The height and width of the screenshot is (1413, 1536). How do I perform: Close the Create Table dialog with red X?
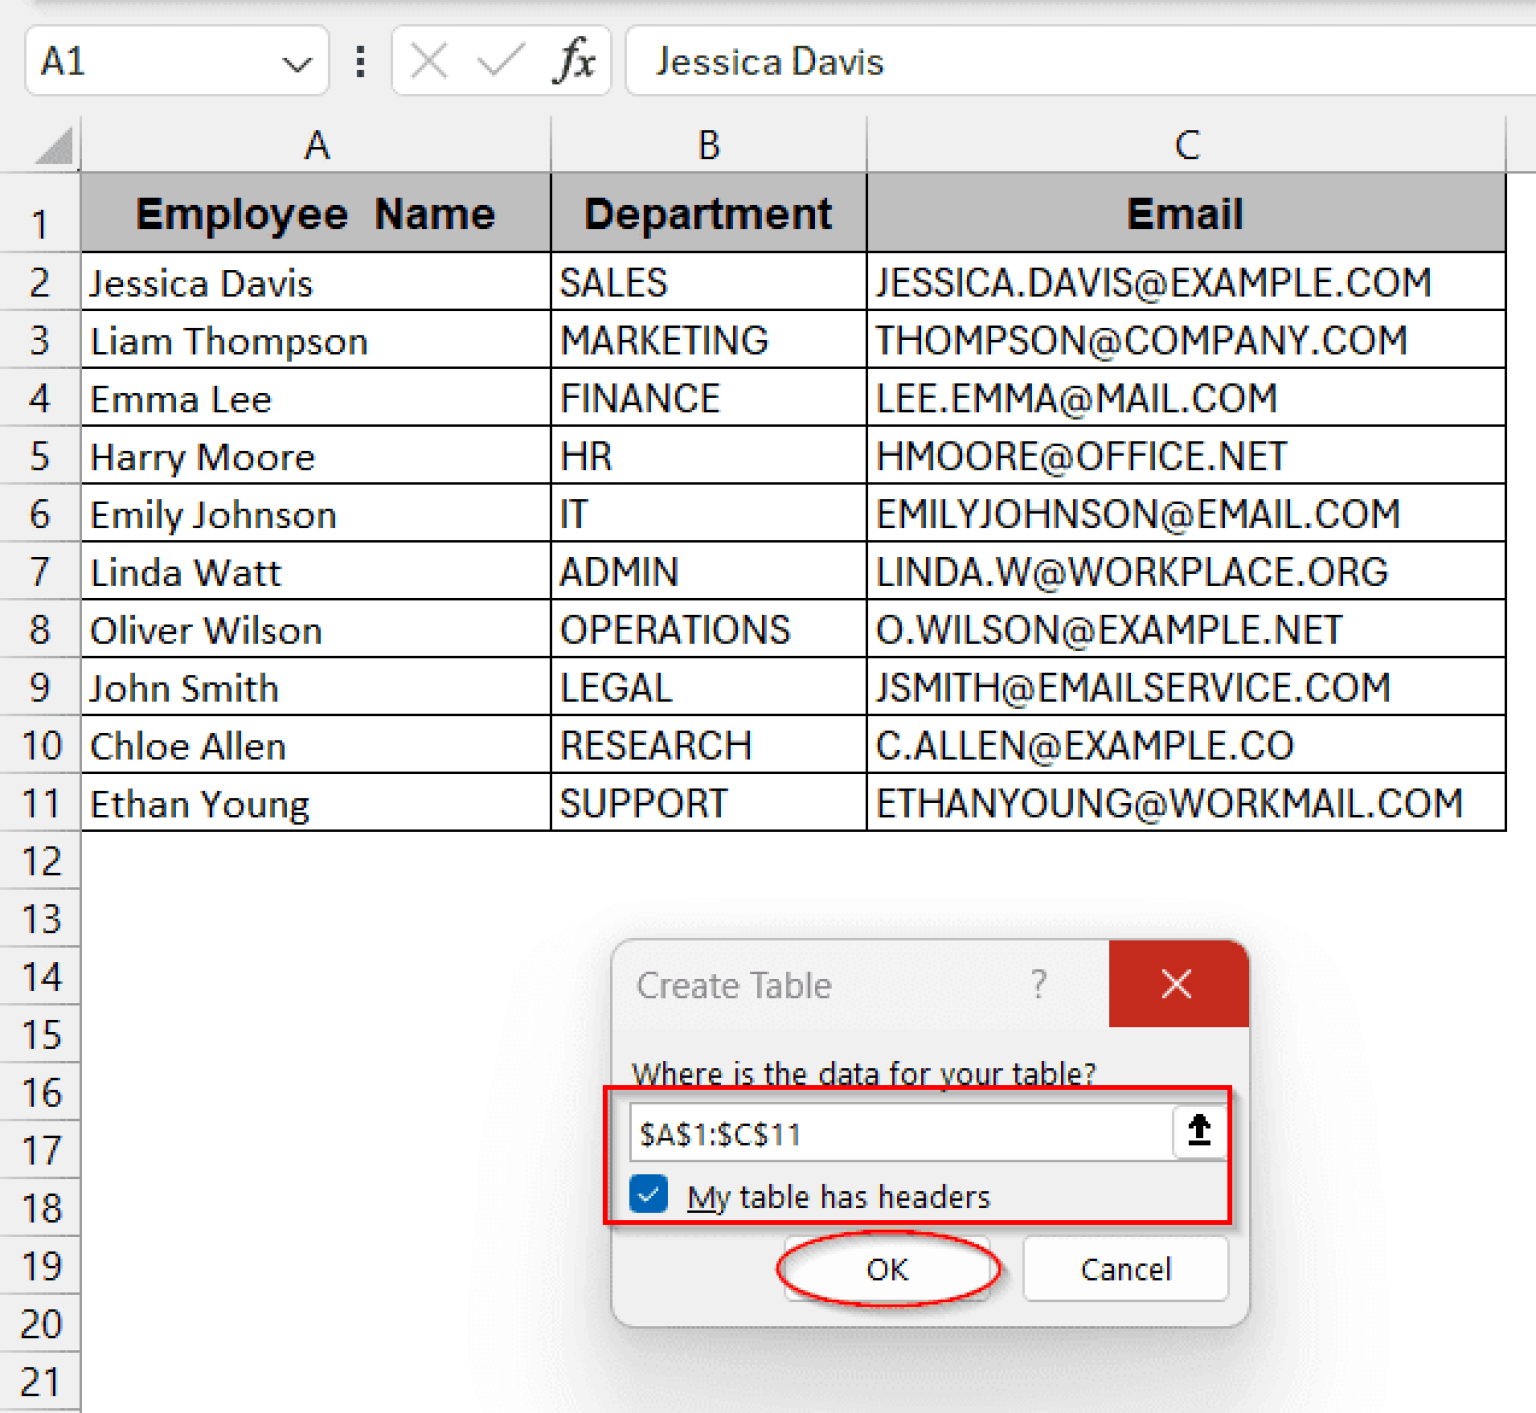pyautogui.click(x=1177, y=984)
